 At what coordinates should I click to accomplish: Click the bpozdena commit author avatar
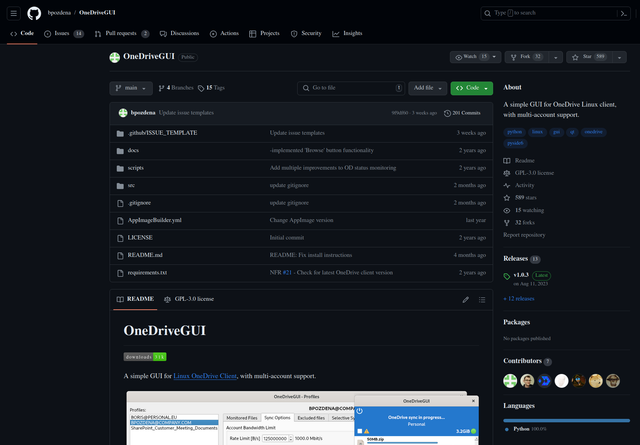pyautogui.click(x=123, y=113)
